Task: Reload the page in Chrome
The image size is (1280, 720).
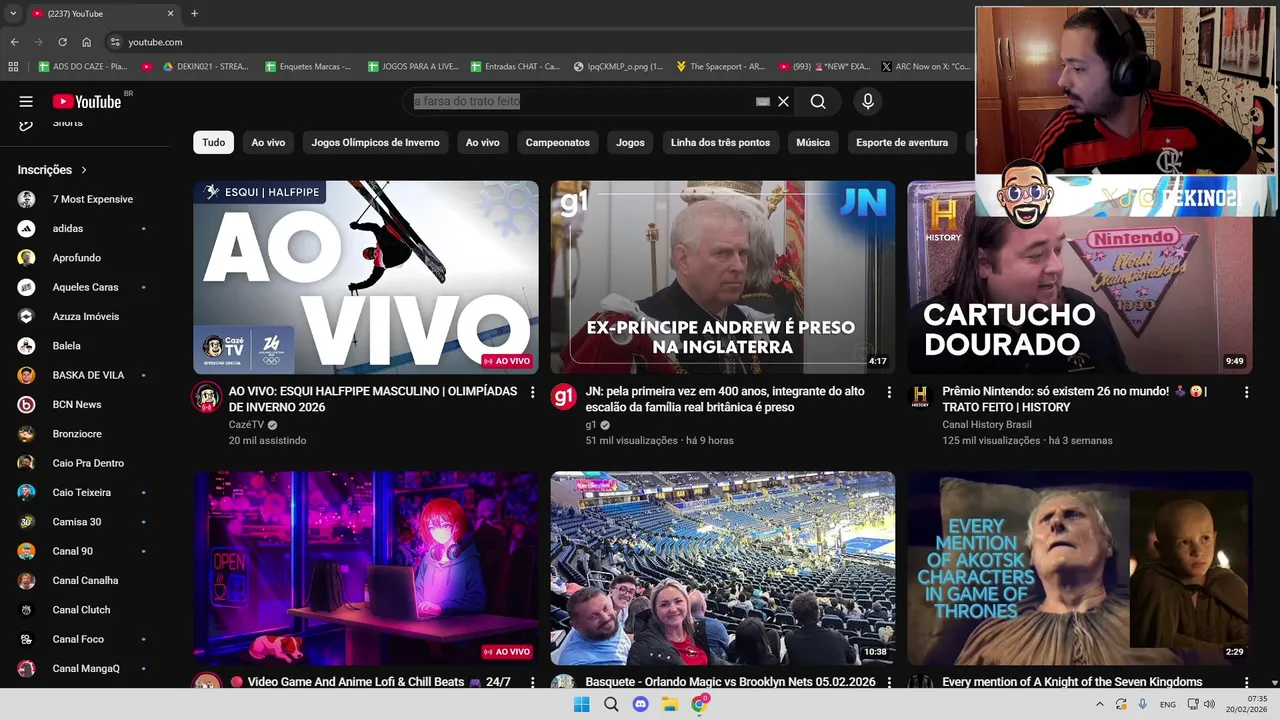Action: coord(62,42)
